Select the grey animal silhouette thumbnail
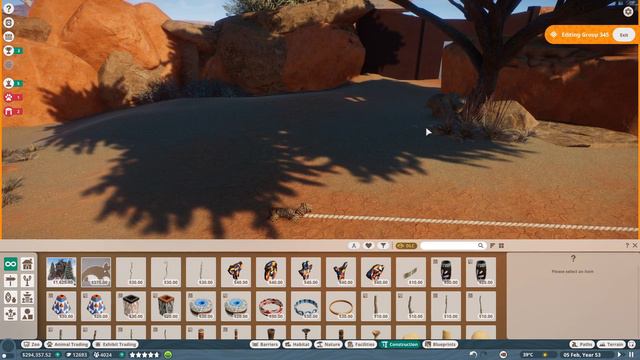 pos(96,272)
